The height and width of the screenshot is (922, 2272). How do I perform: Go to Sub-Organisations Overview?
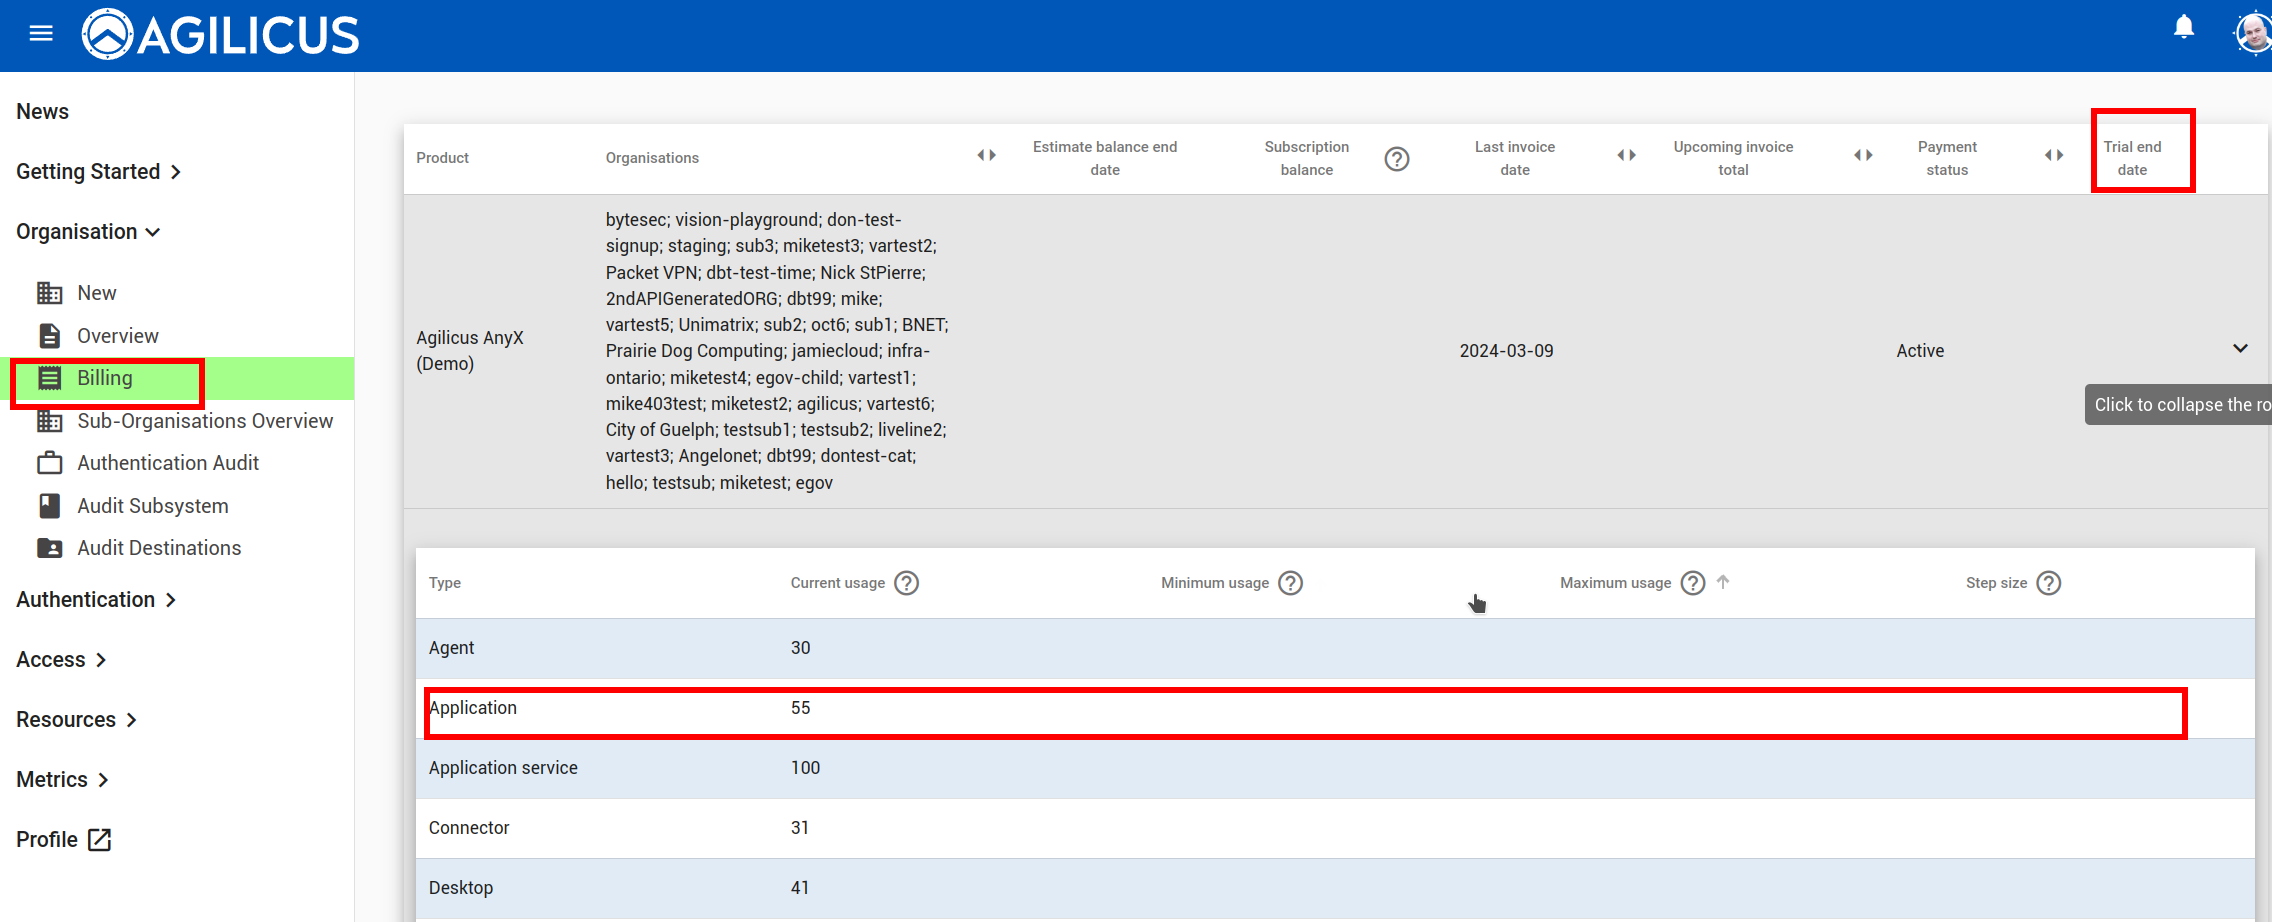204,421
